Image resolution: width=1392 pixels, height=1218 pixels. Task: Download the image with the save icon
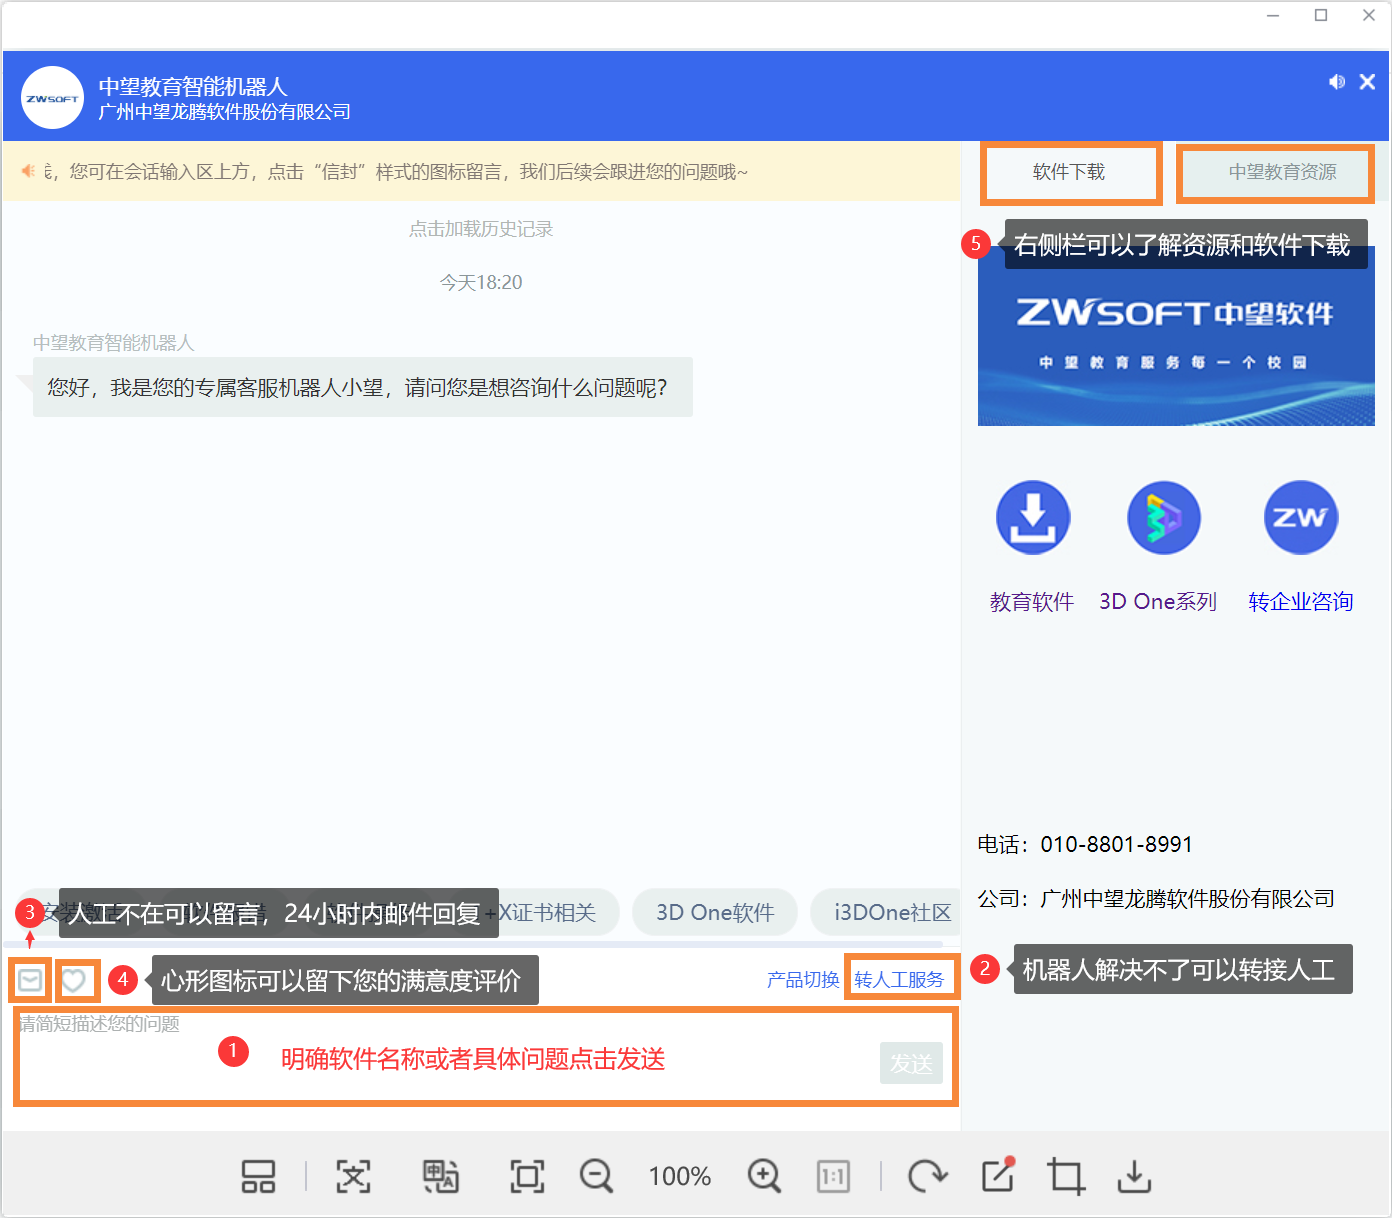pos(1134,1177)
